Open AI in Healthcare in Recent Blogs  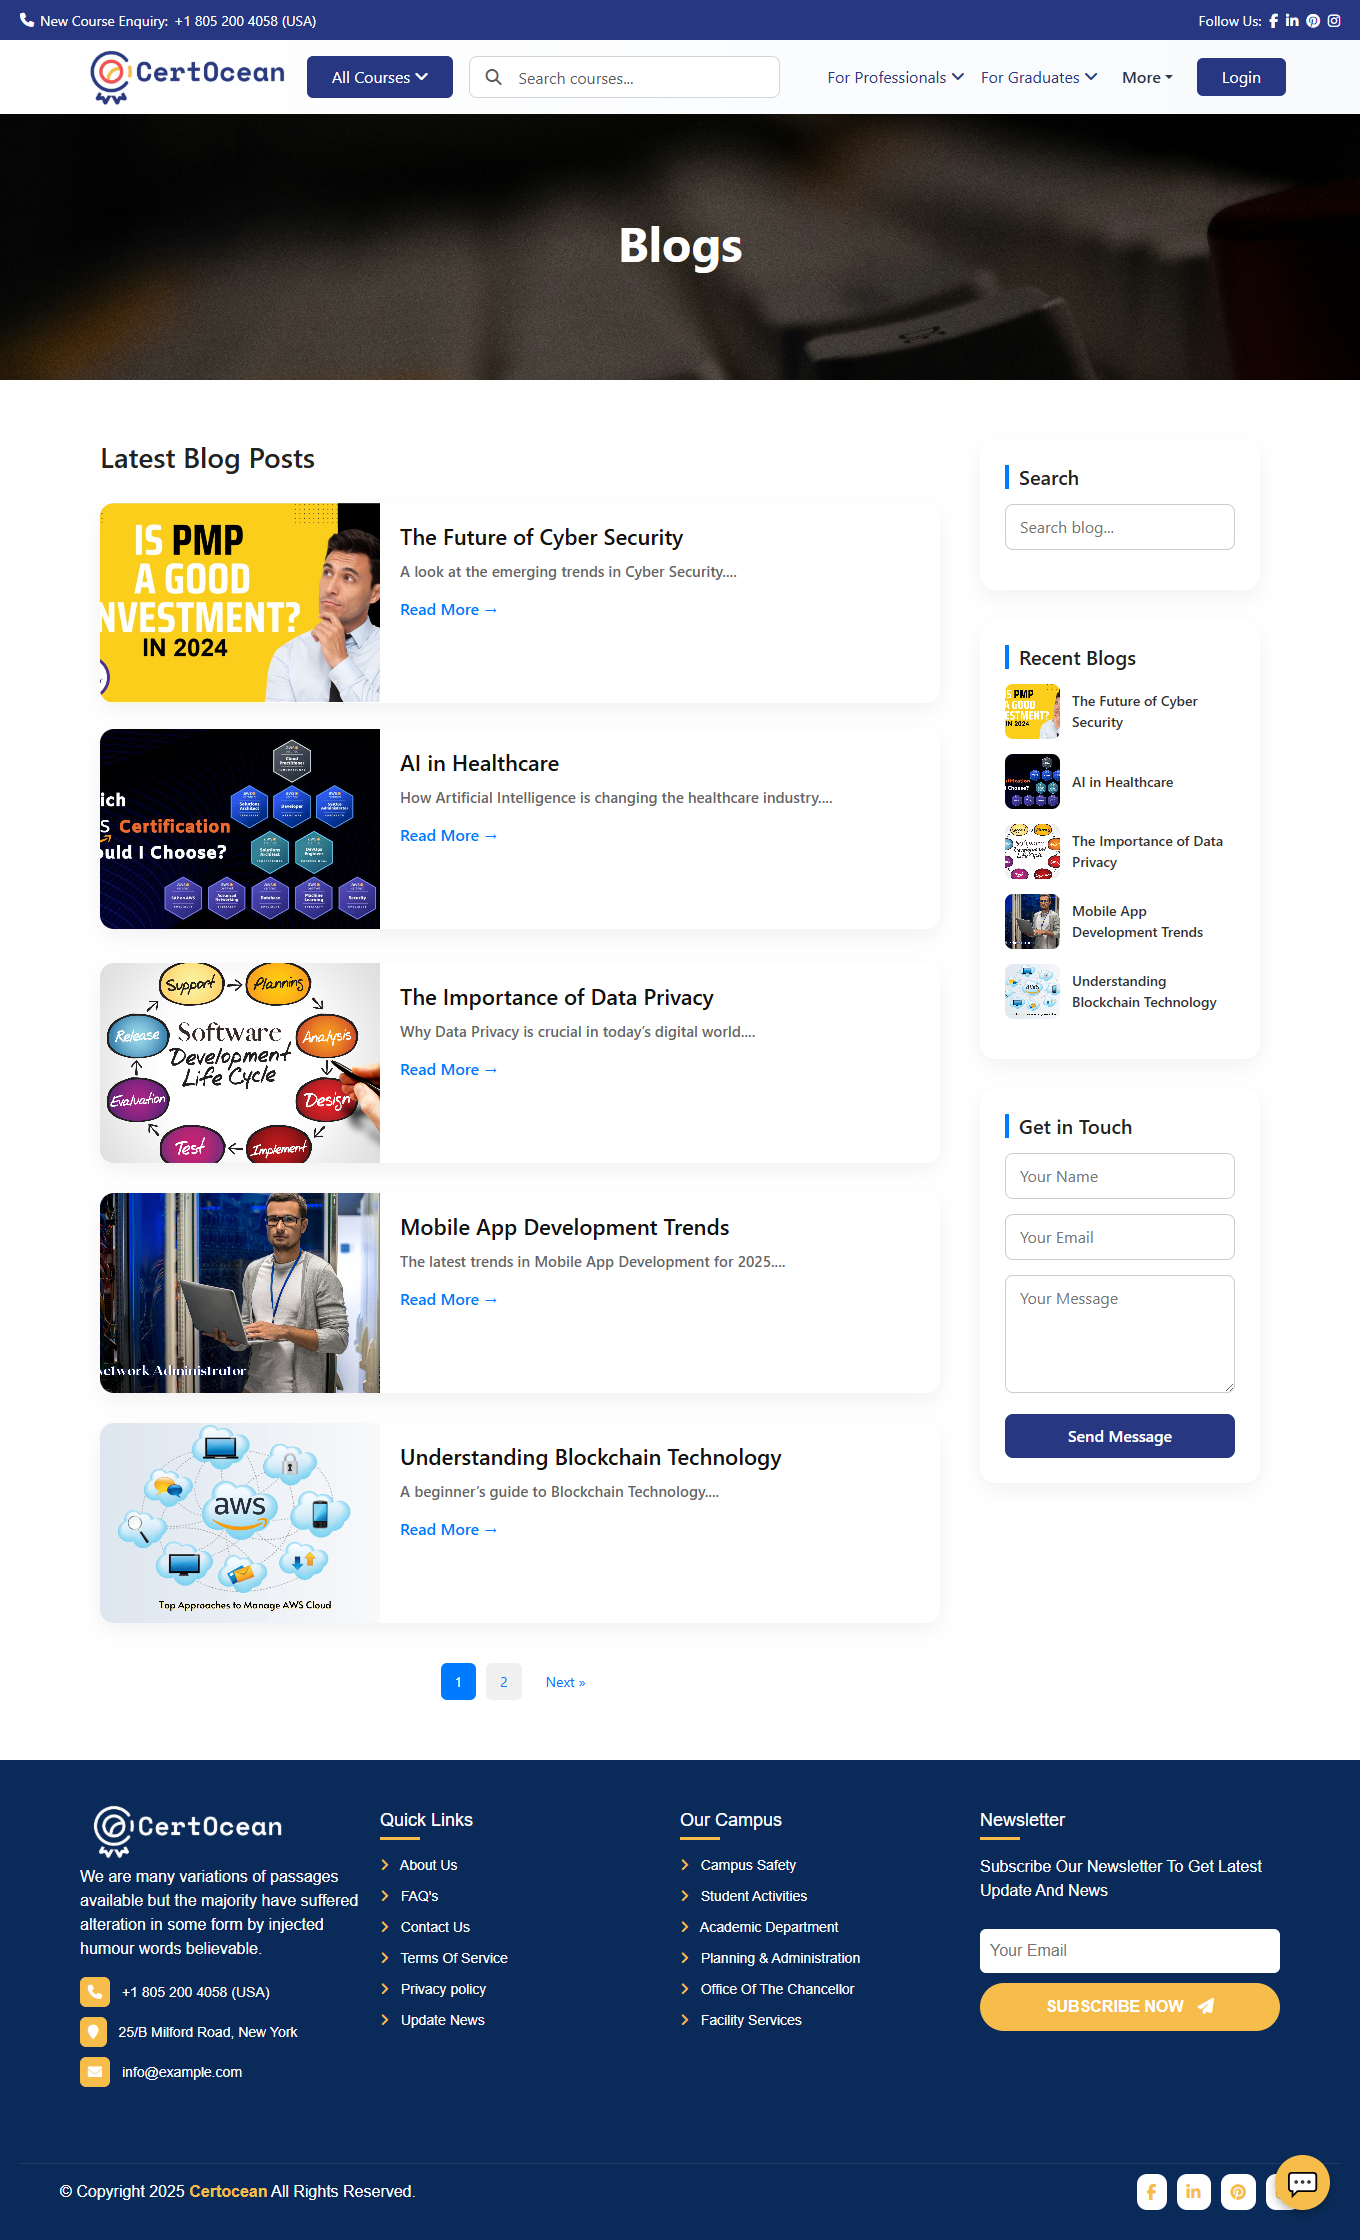(1122, 782)
